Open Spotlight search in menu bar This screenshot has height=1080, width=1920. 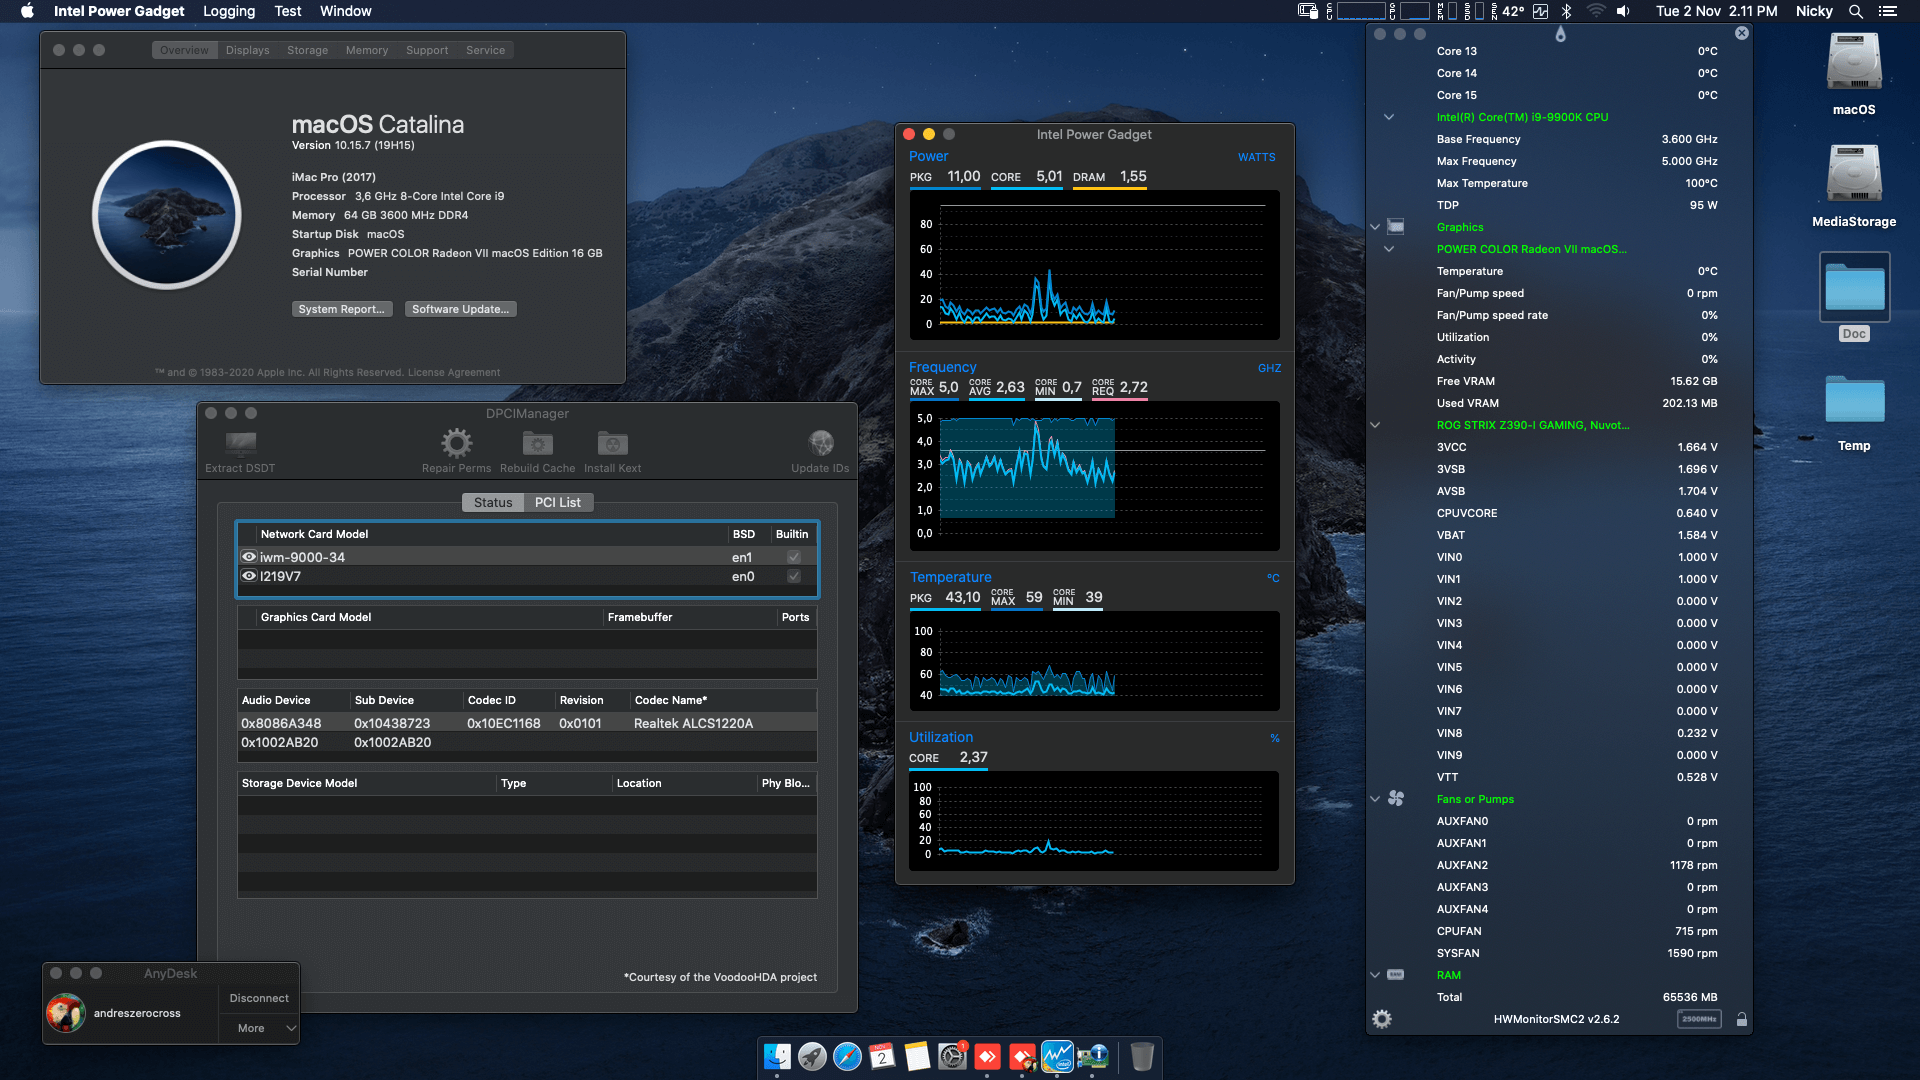click(1856, 11)
